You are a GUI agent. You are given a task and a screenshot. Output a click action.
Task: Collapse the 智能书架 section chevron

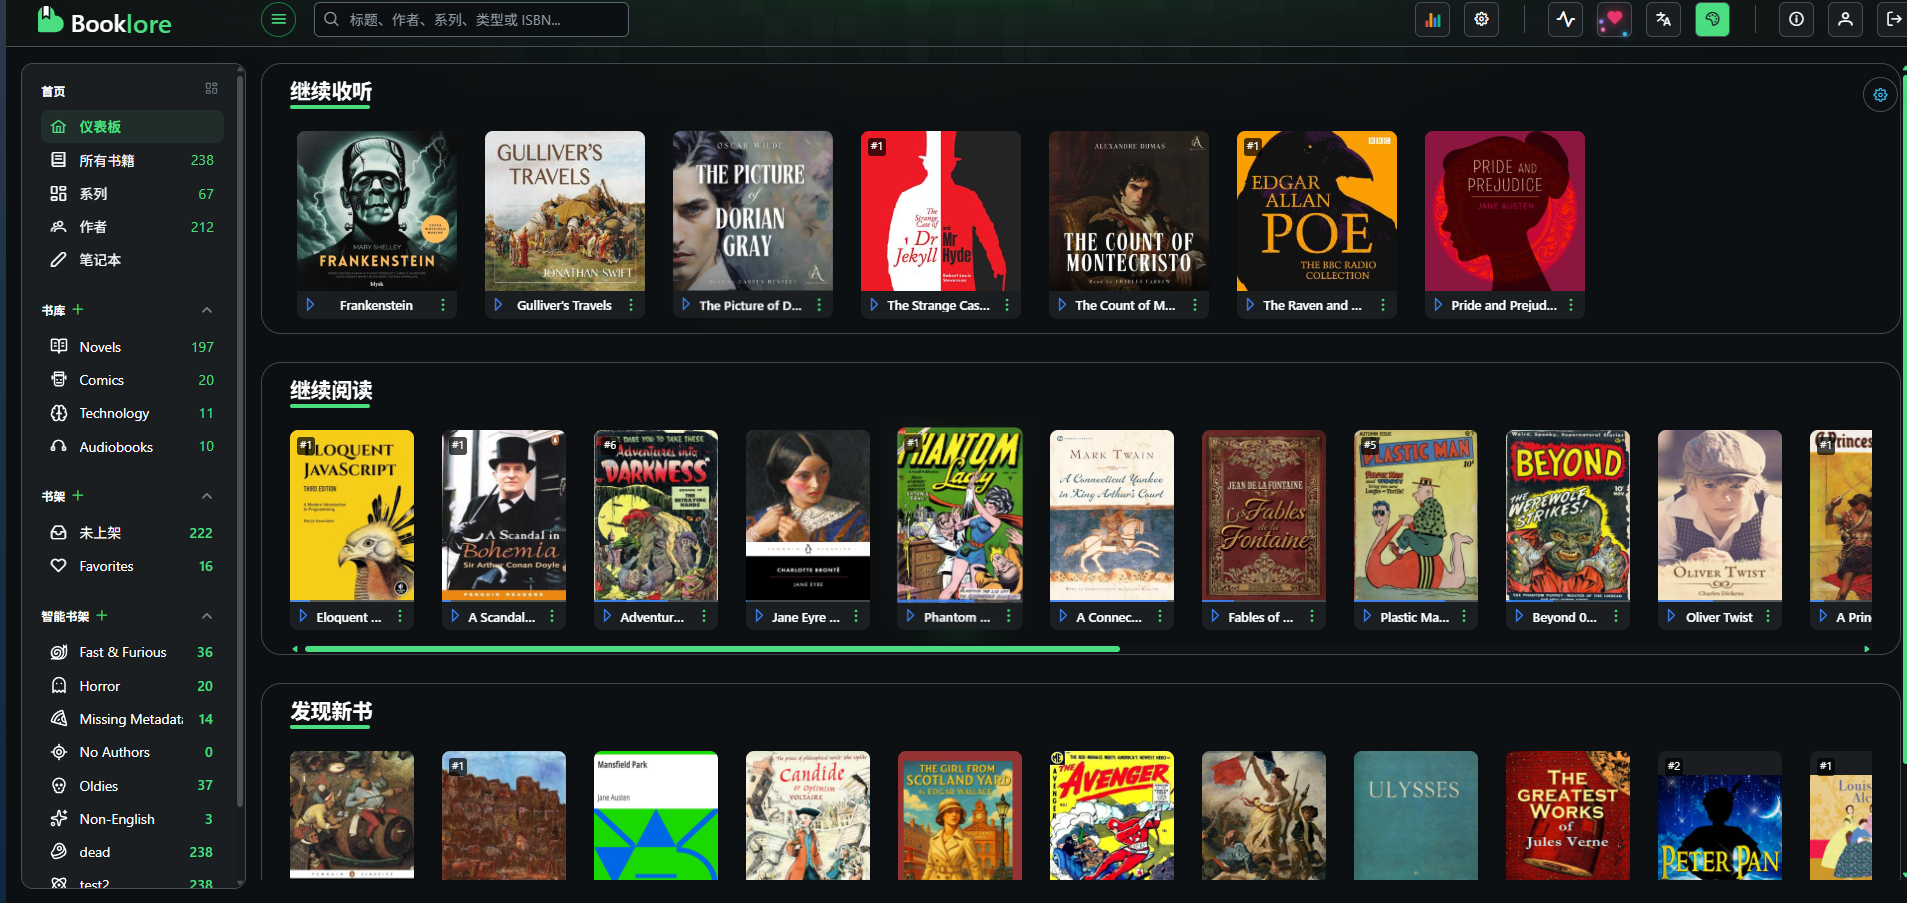[x=207, y=616]
